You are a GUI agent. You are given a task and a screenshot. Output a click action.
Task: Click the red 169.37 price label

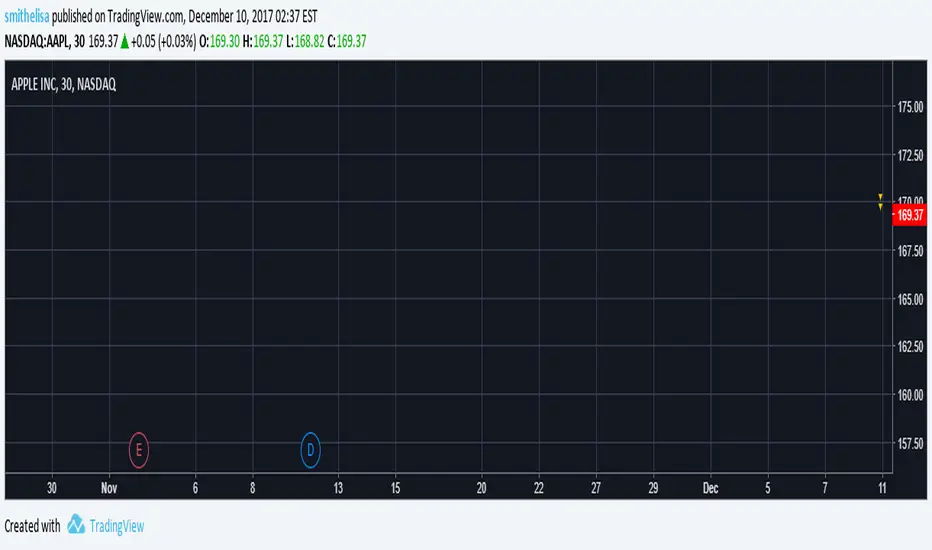point(910,215)
